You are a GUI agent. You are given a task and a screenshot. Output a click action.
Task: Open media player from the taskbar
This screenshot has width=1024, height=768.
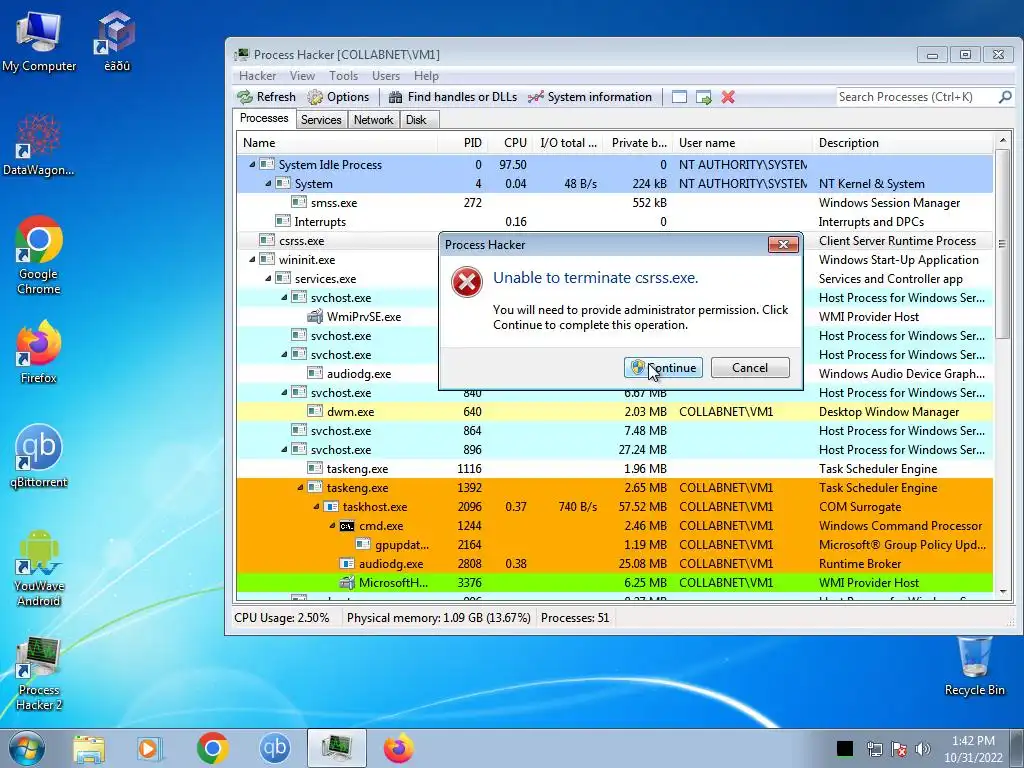click(149, 748)
